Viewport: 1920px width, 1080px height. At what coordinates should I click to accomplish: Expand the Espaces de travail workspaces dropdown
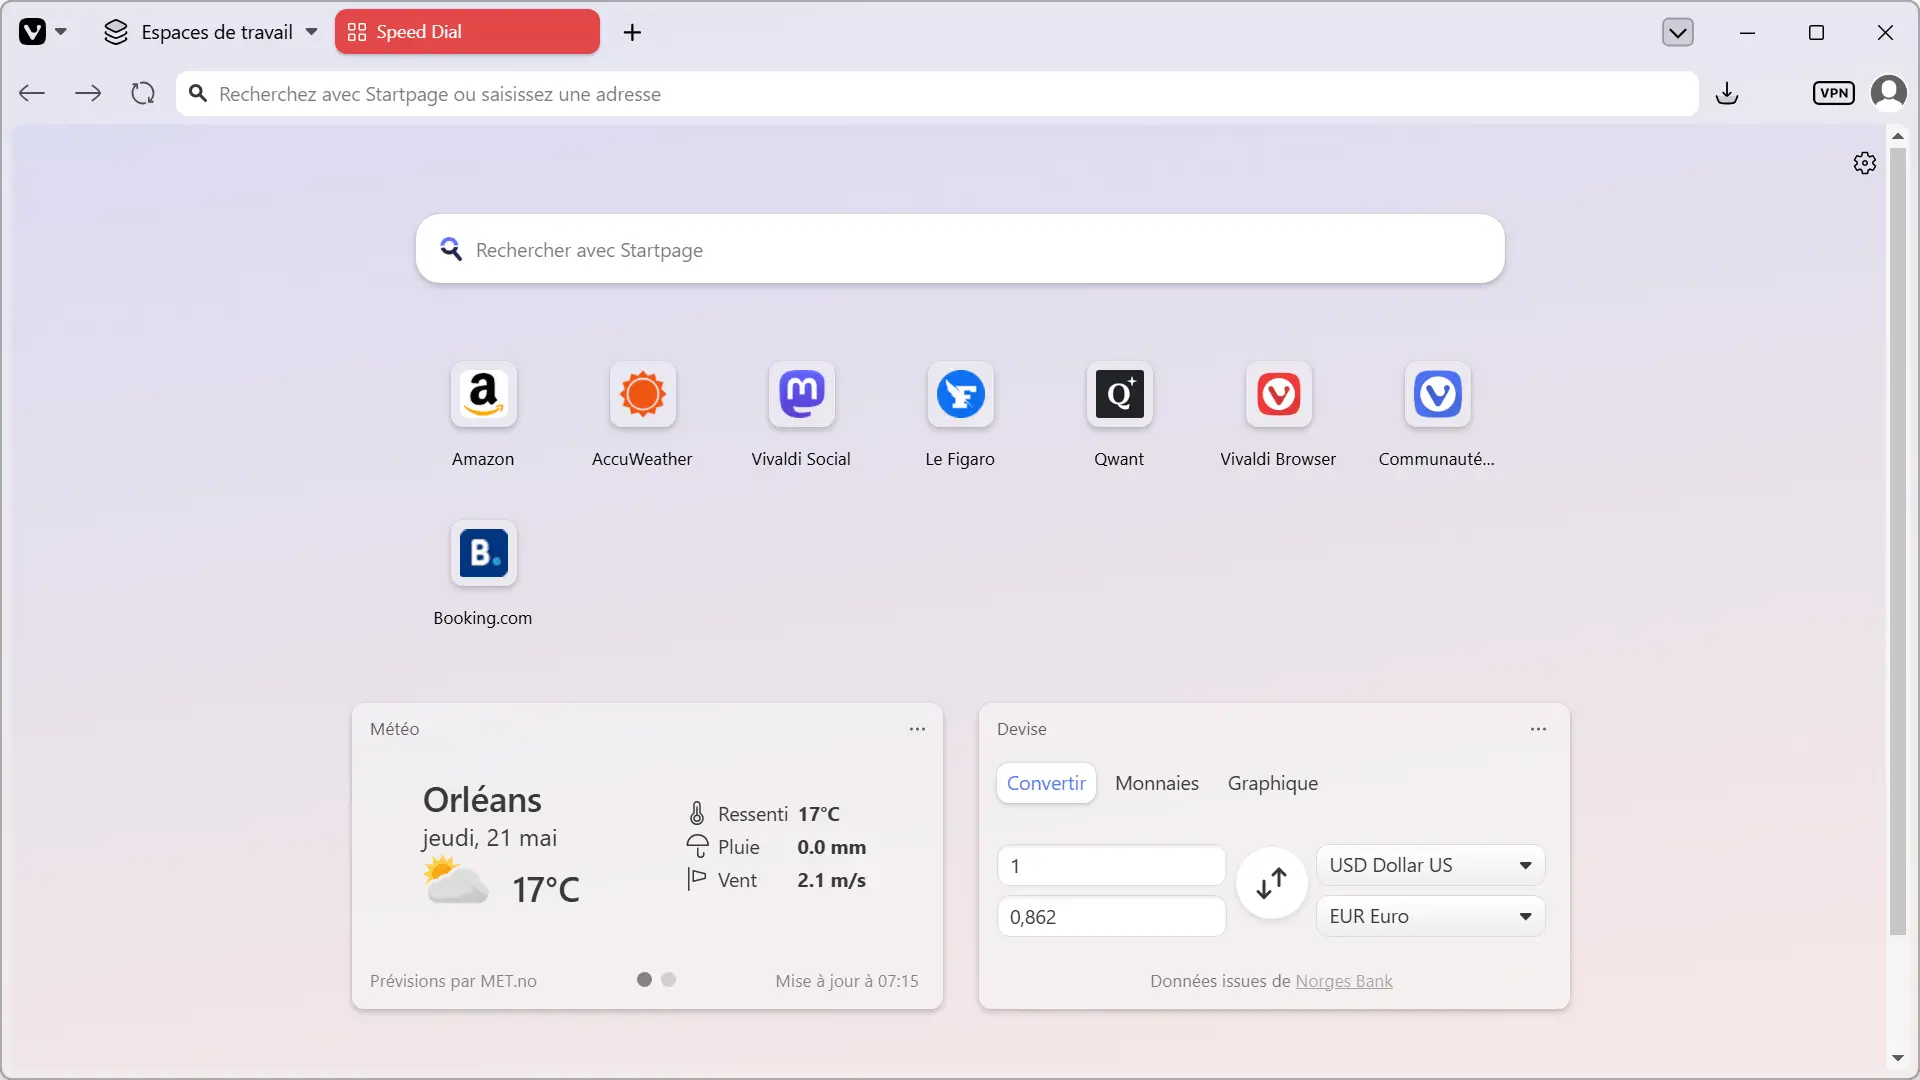[x=211, y=32]
